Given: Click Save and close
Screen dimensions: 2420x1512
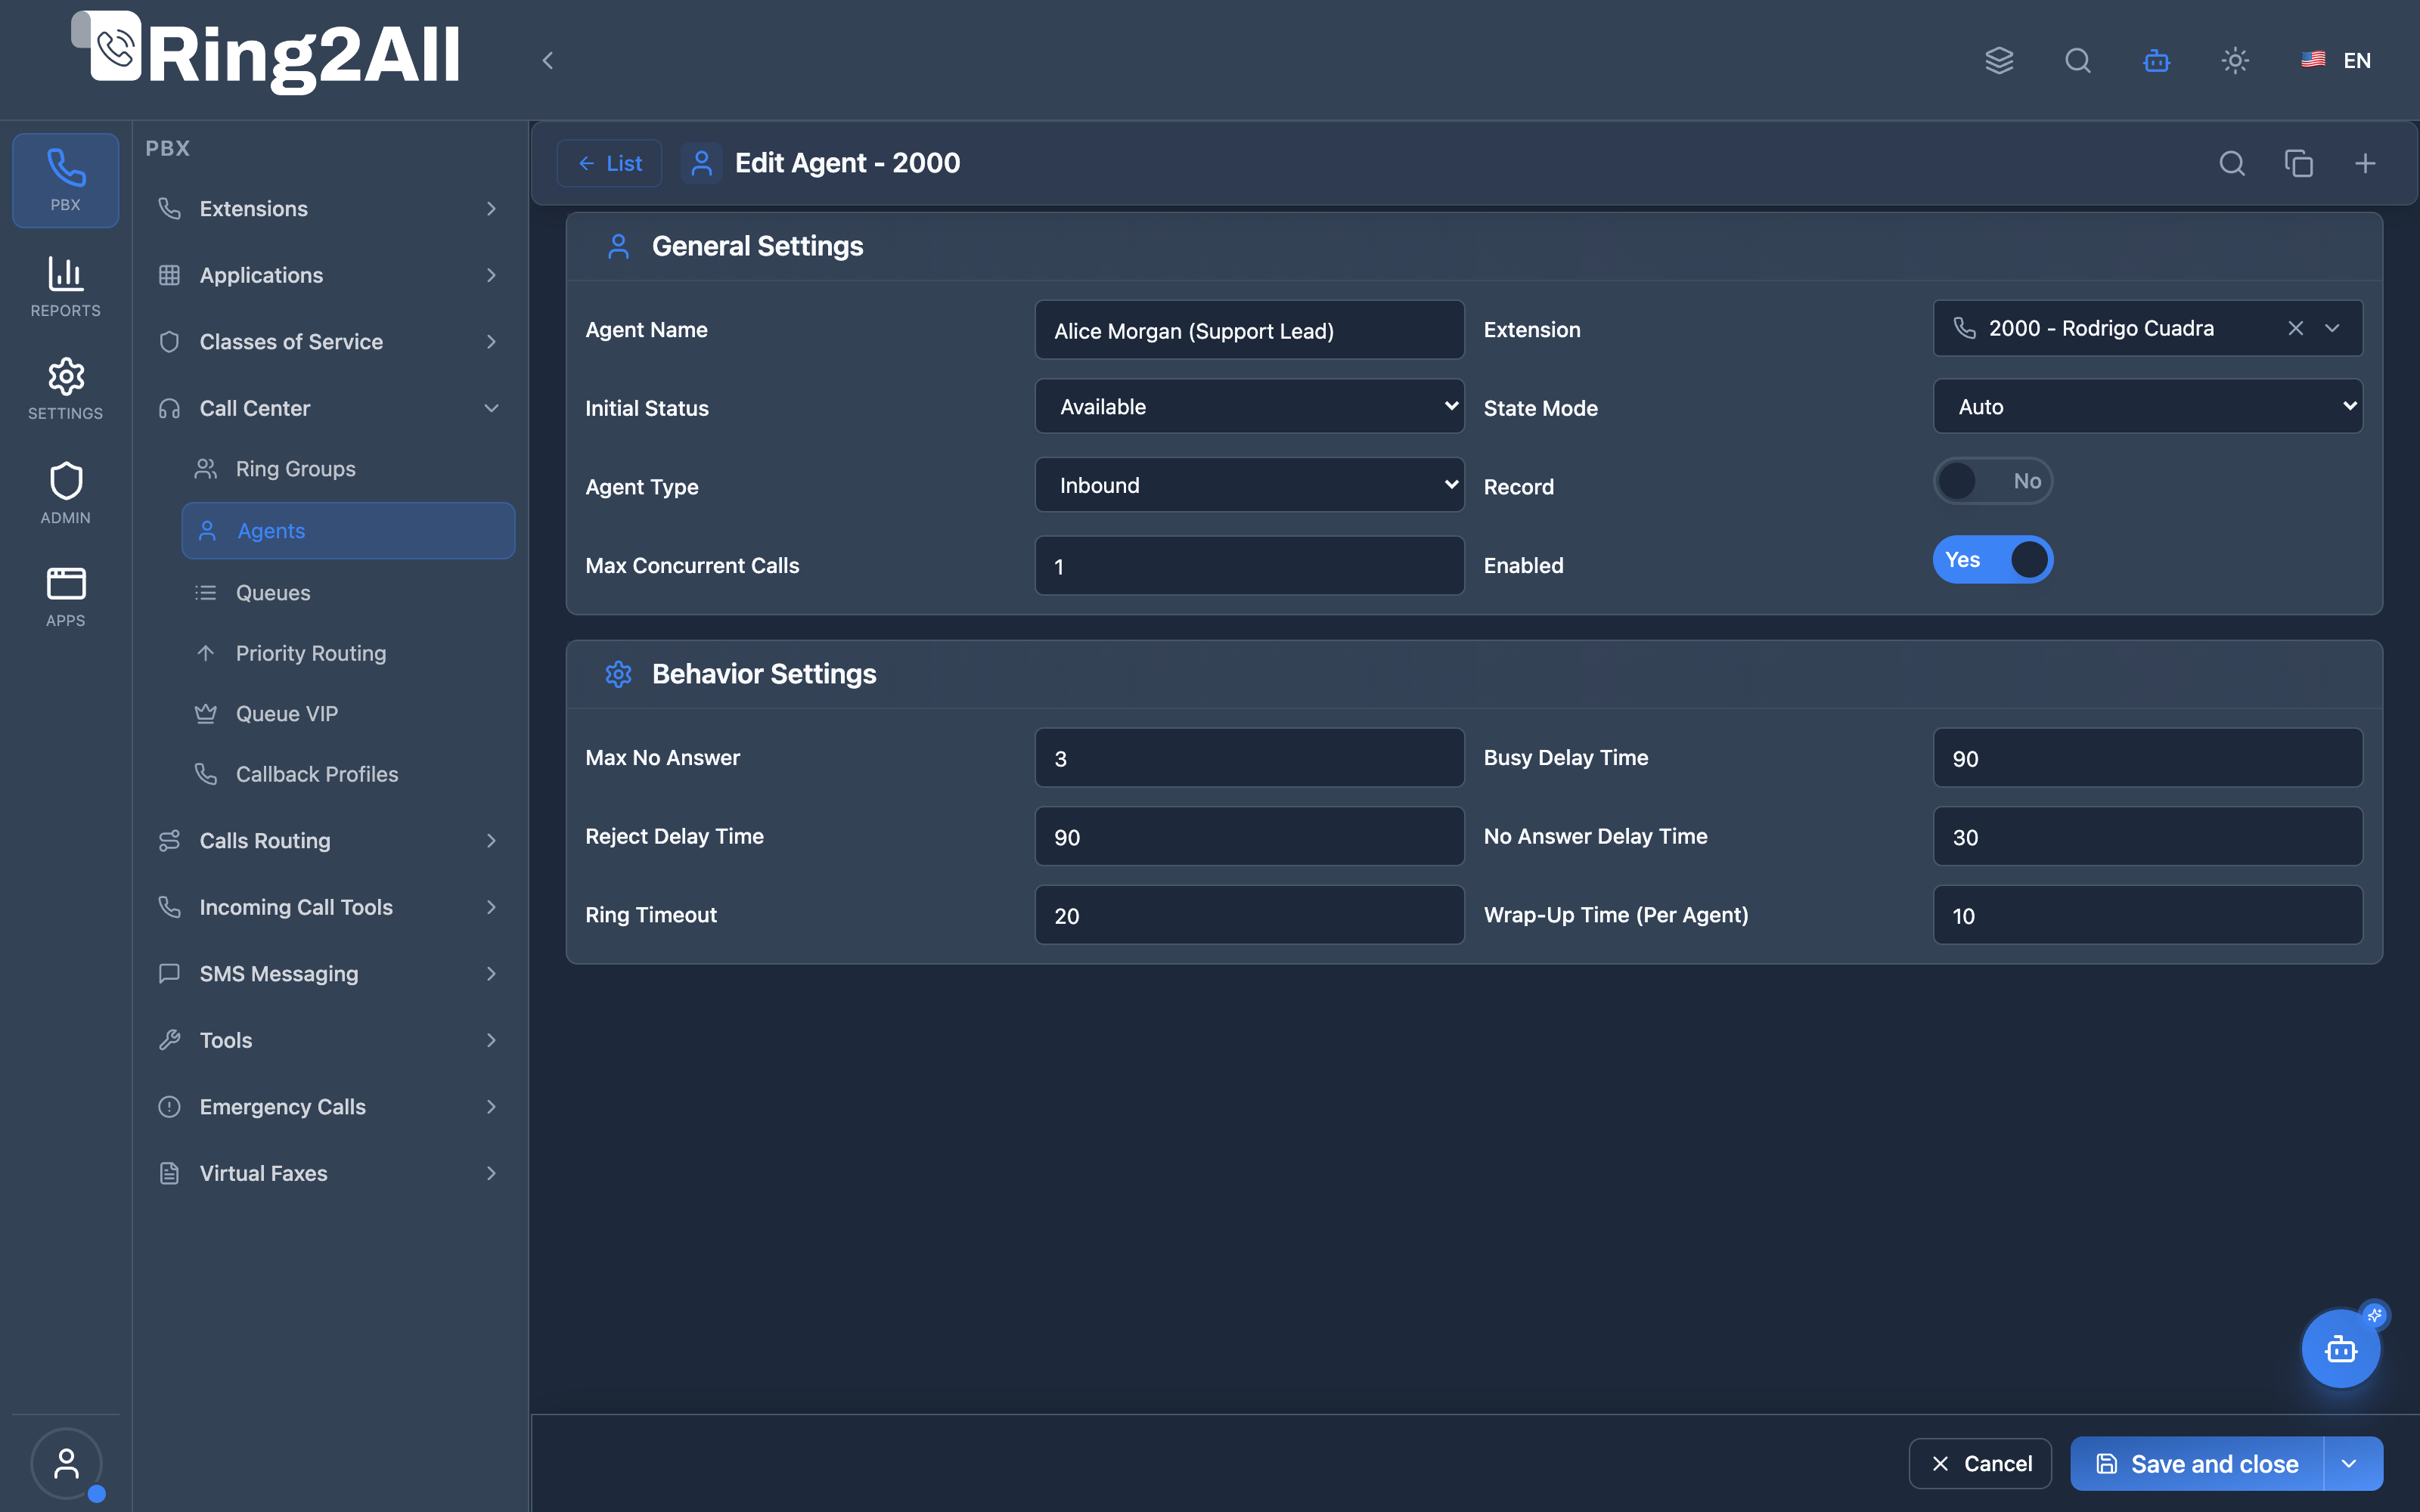Looking at the screenshot, I should point(2198,1463).
